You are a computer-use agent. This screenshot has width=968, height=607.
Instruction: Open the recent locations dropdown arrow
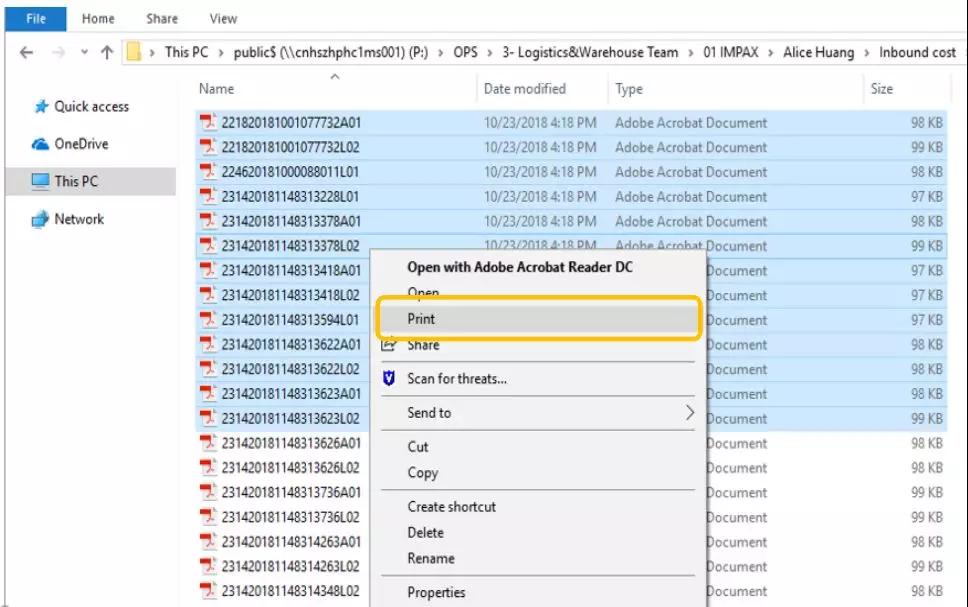click(83, 53)
